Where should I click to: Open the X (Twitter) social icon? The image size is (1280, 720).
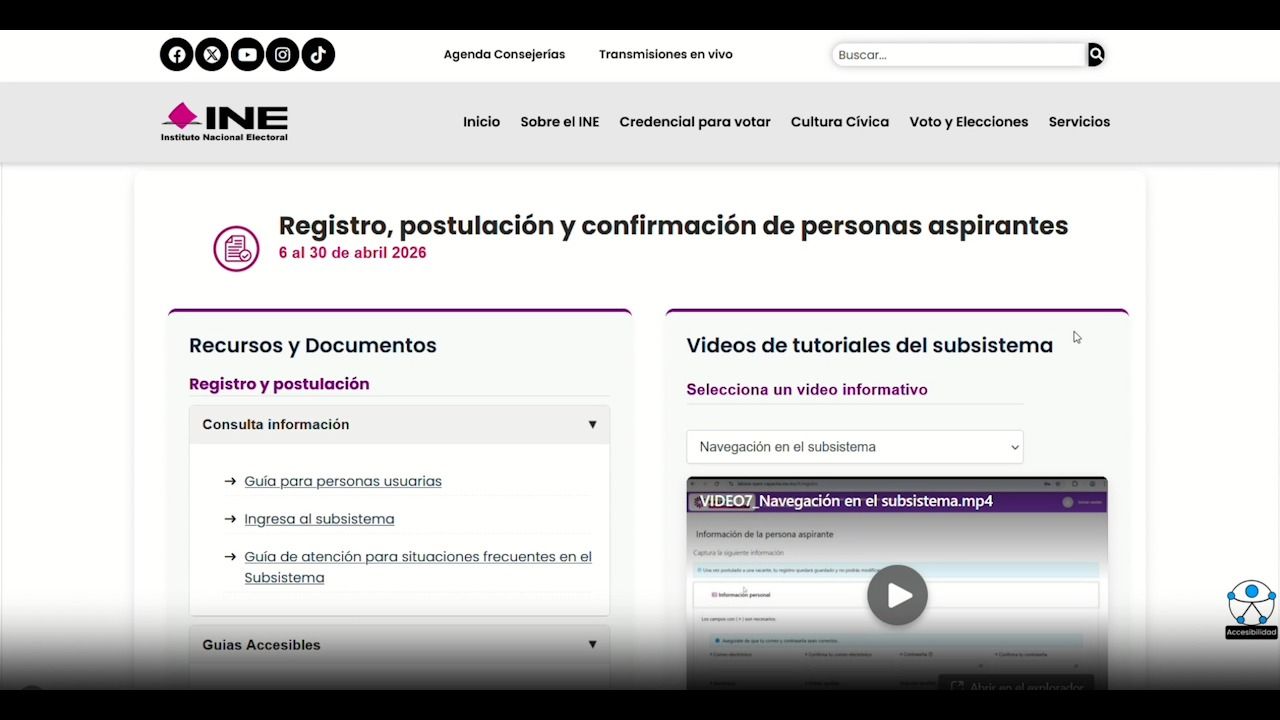[212, 55]
